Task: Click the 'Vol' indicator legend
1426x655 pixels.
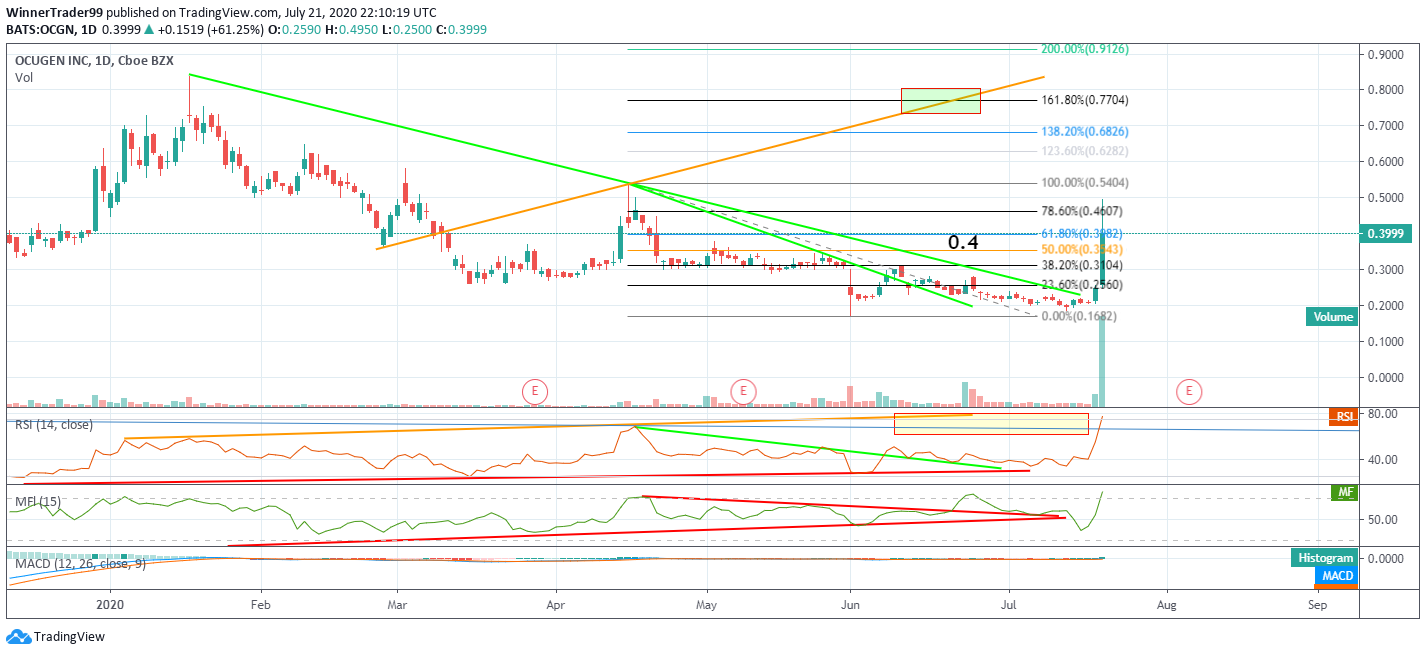Action: tap(24, 76)
